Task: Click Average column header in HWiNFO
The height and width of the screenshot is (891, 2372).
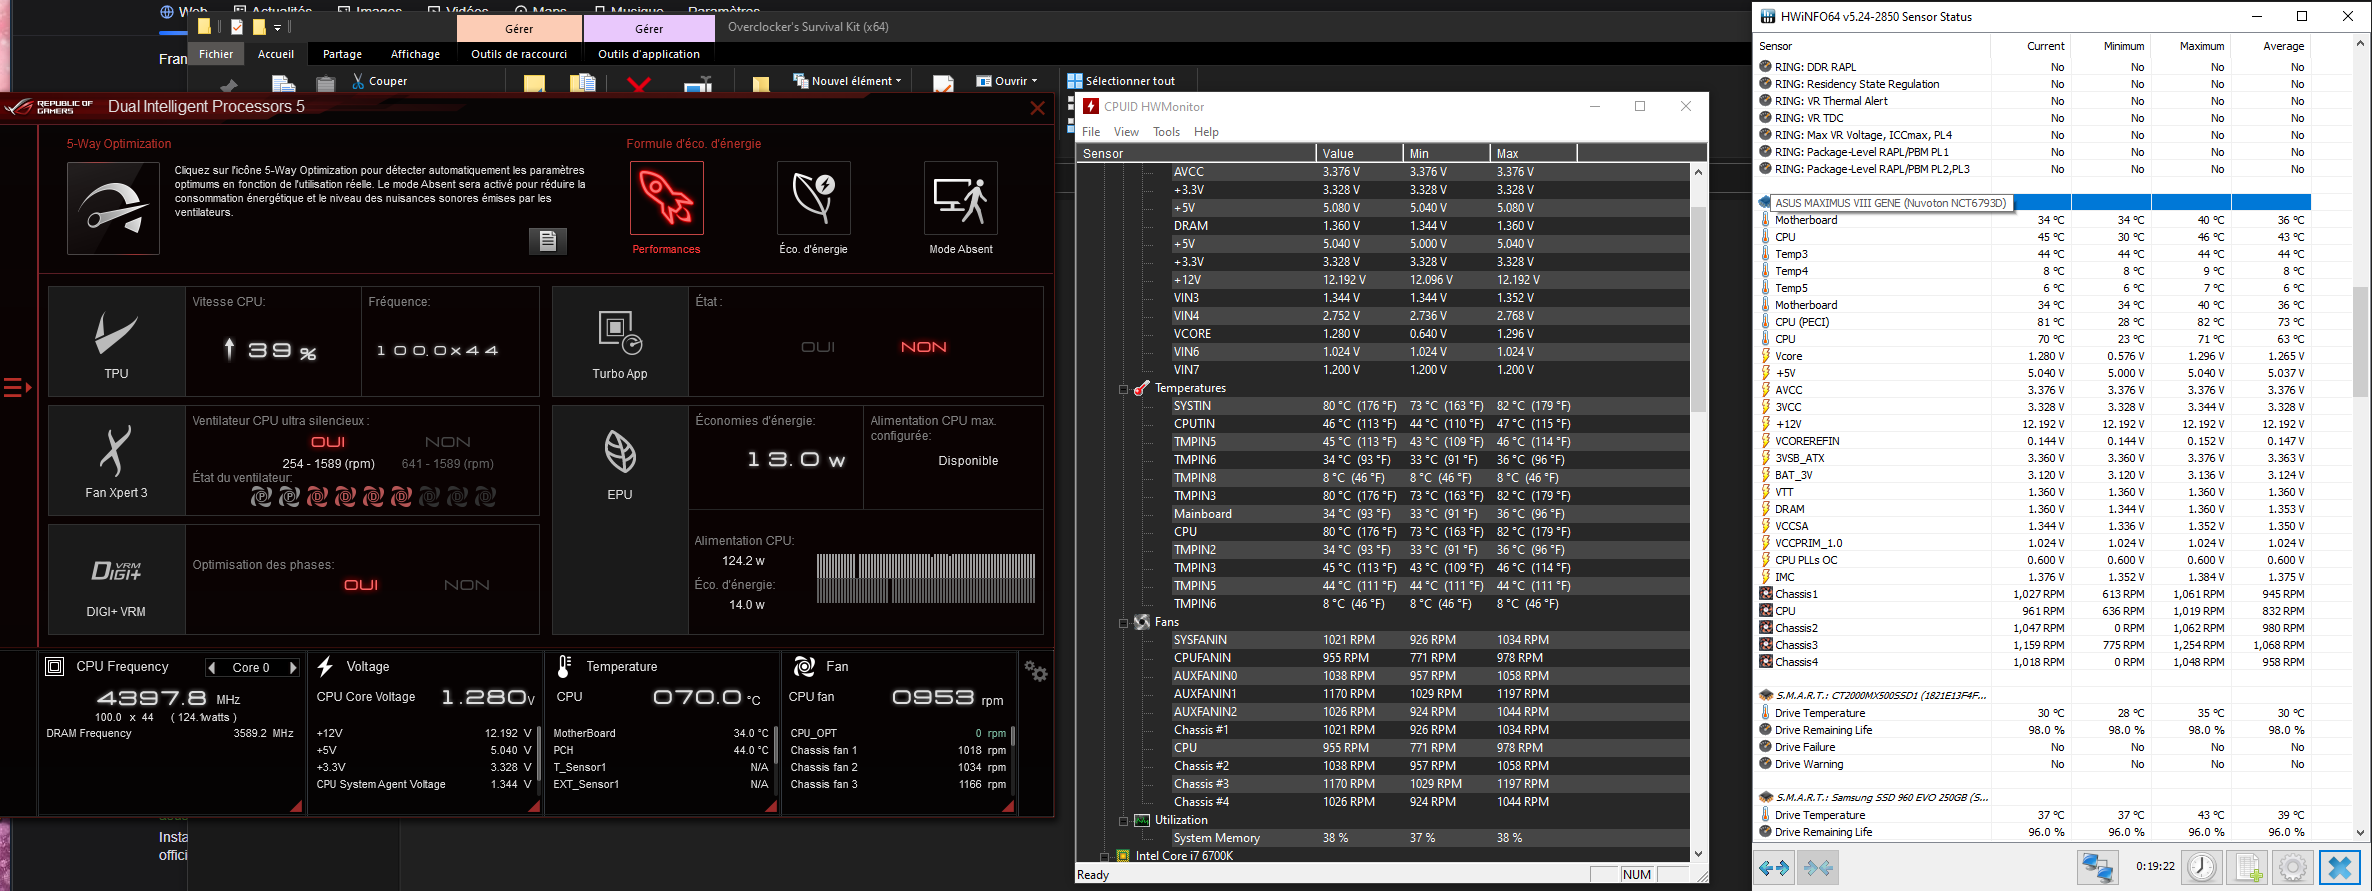Action: pos(2271,46)
